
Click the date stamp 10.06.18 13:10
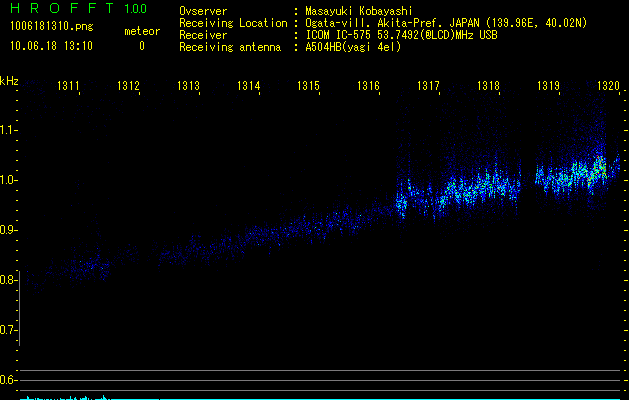tap(51, 46)
